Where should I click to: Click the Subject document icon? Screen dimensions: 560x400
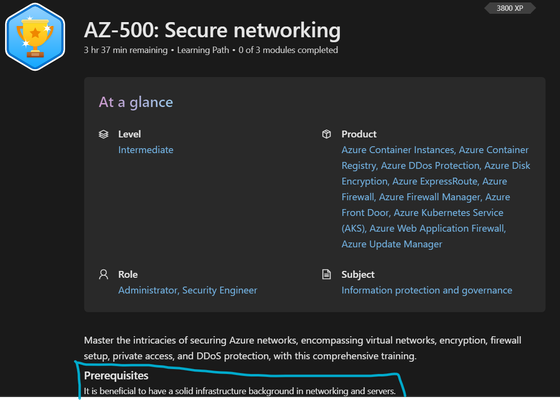326,275
